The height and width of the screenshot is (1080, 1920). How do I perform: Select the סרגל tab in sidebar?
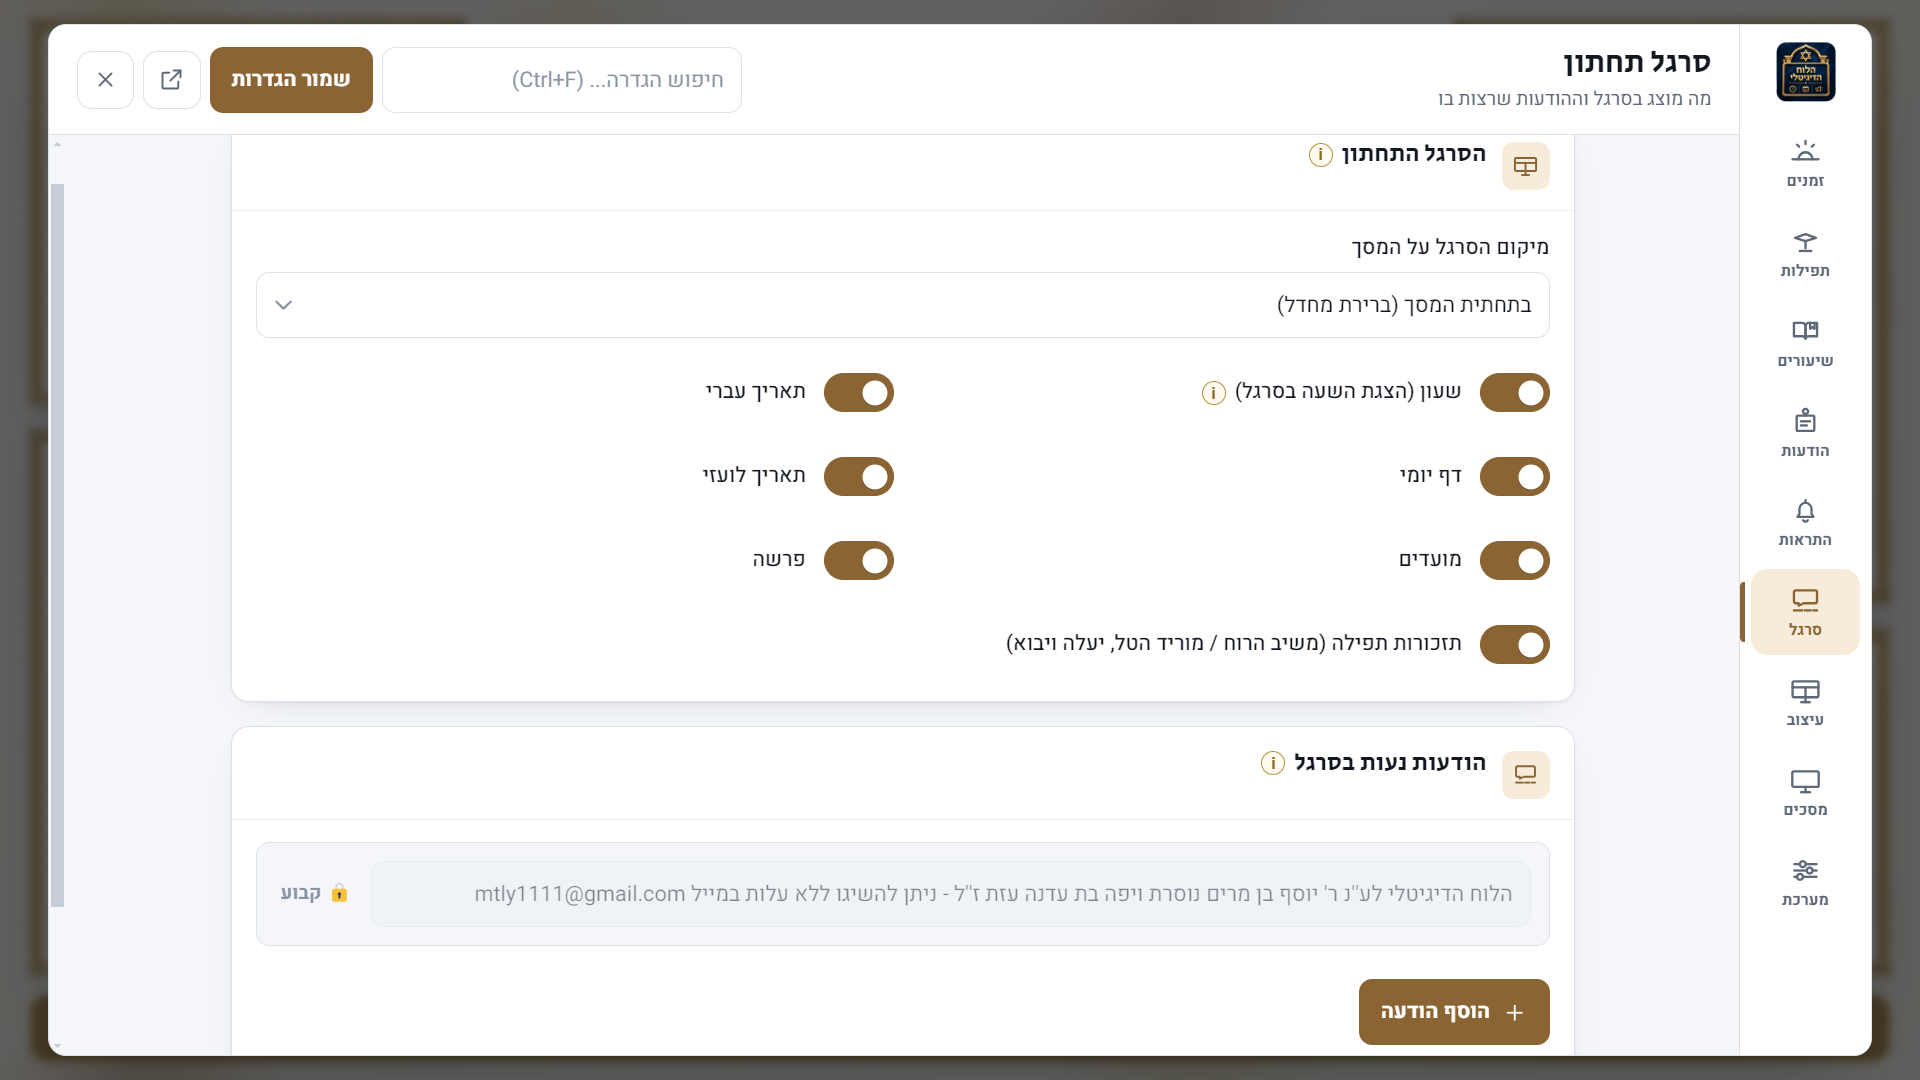(1805, 612)
